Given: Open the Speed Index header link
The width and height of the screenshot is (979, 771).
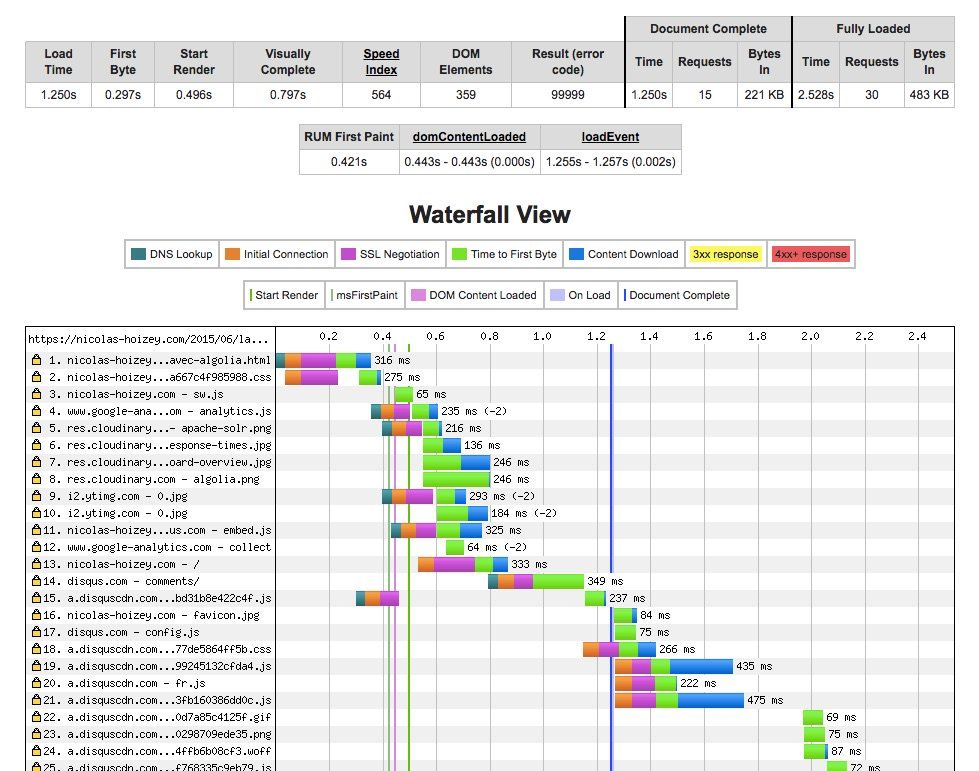Looking at the screenshot, I should click(x=381, y=62).
